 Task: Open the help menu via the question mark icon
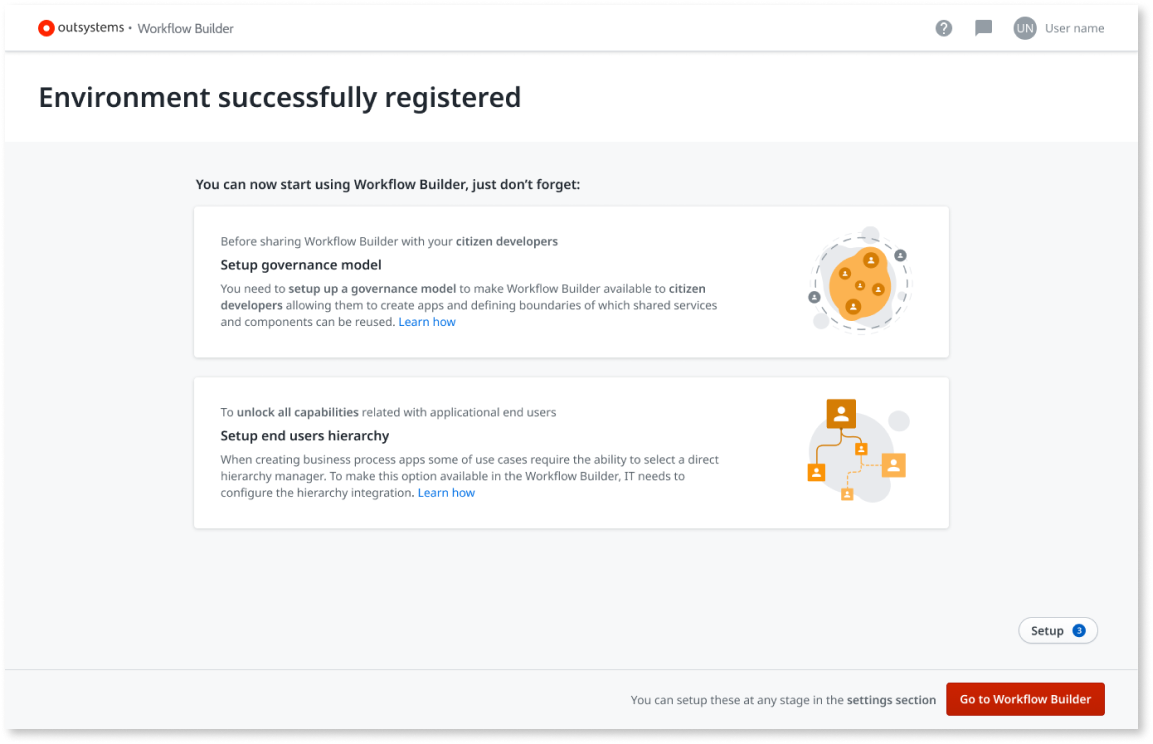pyautogui.click(x=943, y=28)
